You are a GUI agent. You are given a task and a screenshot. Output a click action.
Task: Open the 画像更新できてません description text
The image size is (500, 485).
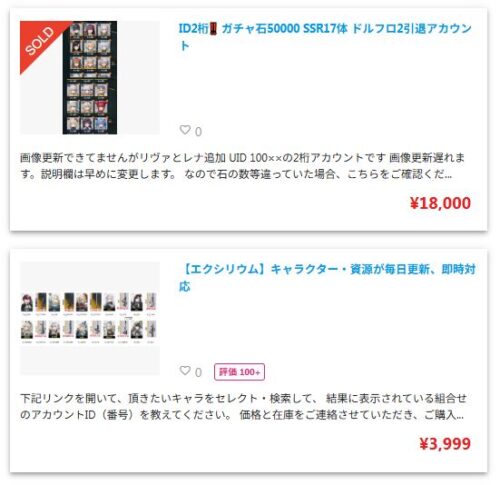(x=242, y=166)
